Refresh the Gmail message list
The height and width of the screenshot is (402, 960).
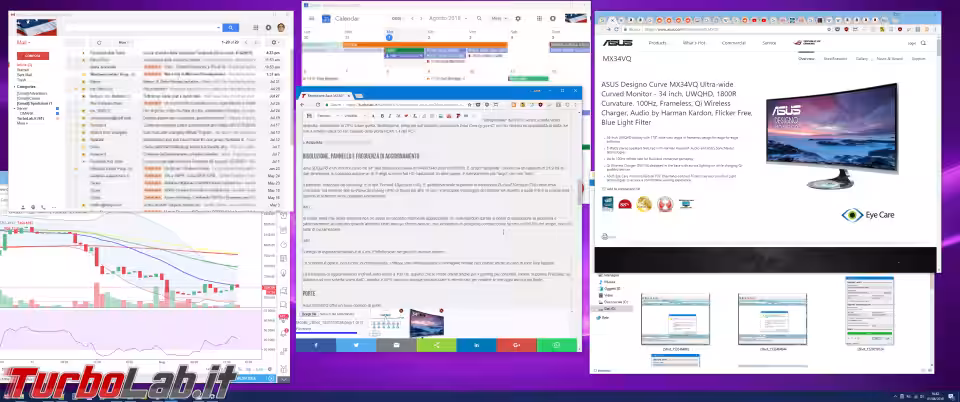99,43
